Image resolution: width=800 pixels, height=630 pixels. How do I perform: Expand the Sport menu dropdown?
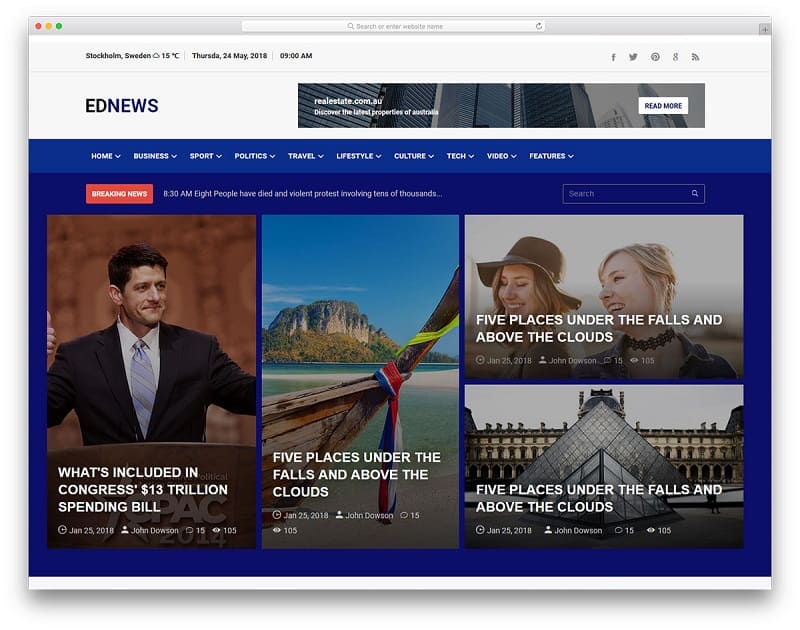point(205,156)
